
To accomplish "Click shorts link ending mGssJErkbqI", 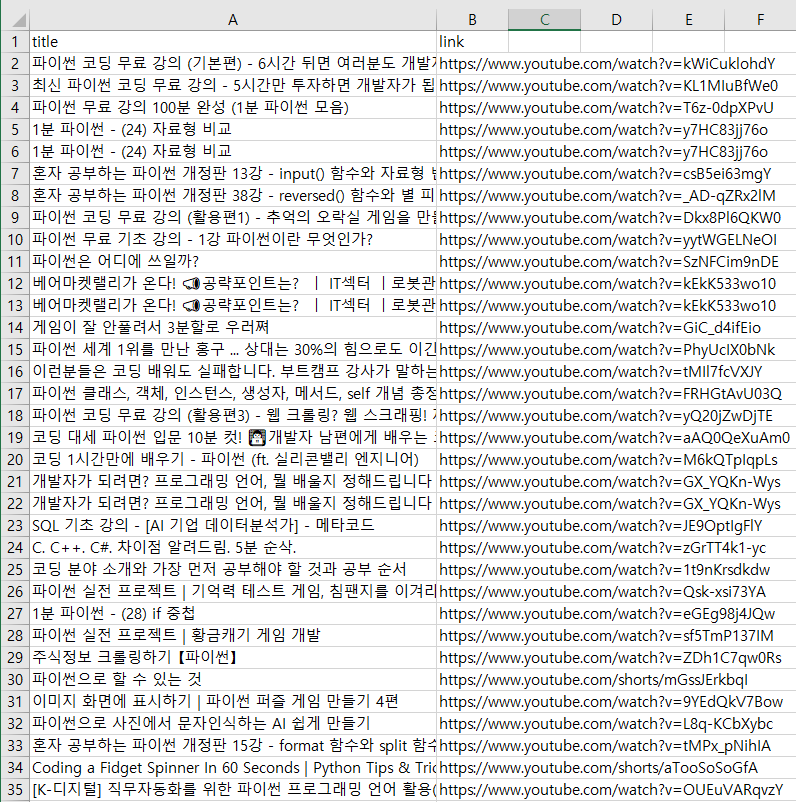I will tap(593, 680).
